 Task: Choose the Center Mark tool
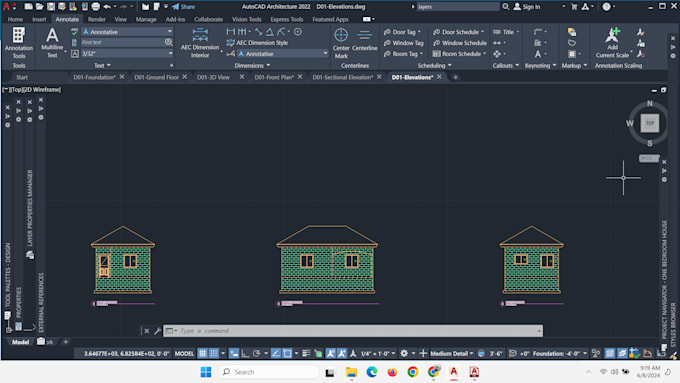click(x=341, y=43)
